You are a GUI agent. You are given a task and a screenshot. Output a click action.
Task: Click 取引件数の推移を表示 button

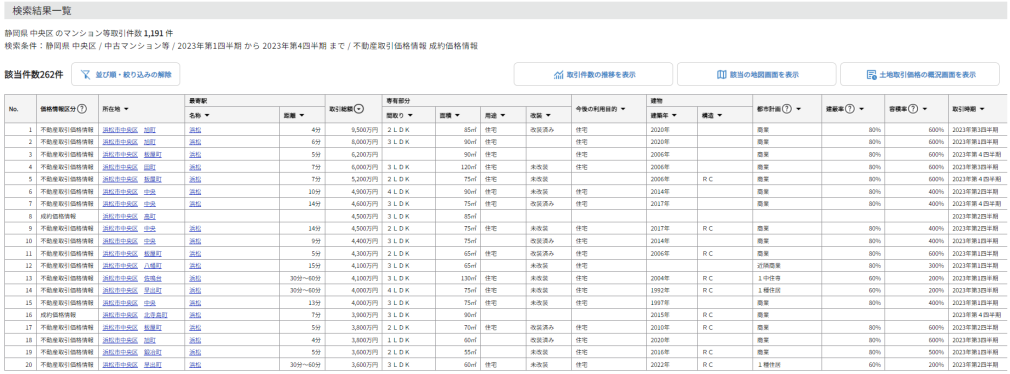[593, 75]
